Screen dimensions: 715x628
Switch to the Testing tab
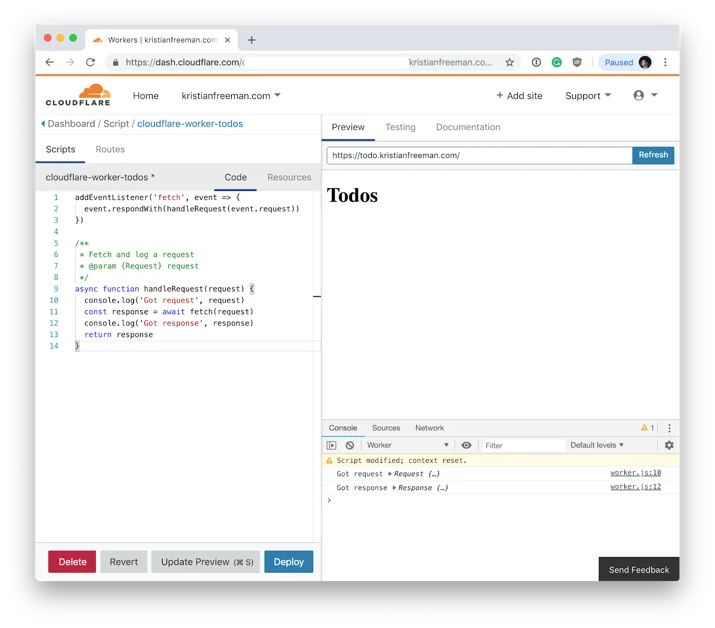click(400, 127)
